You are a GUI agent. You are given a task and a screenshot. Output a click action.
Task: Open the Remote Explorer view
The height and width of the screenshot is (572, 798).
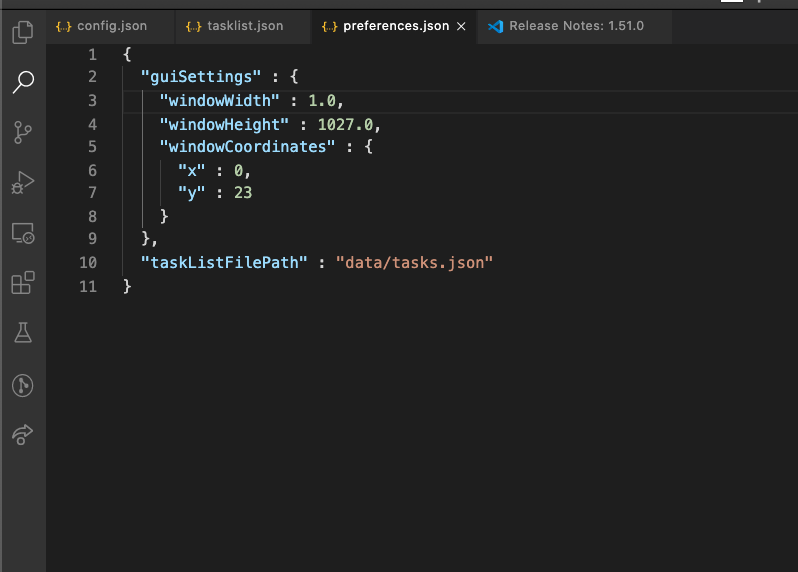(23, 233)
